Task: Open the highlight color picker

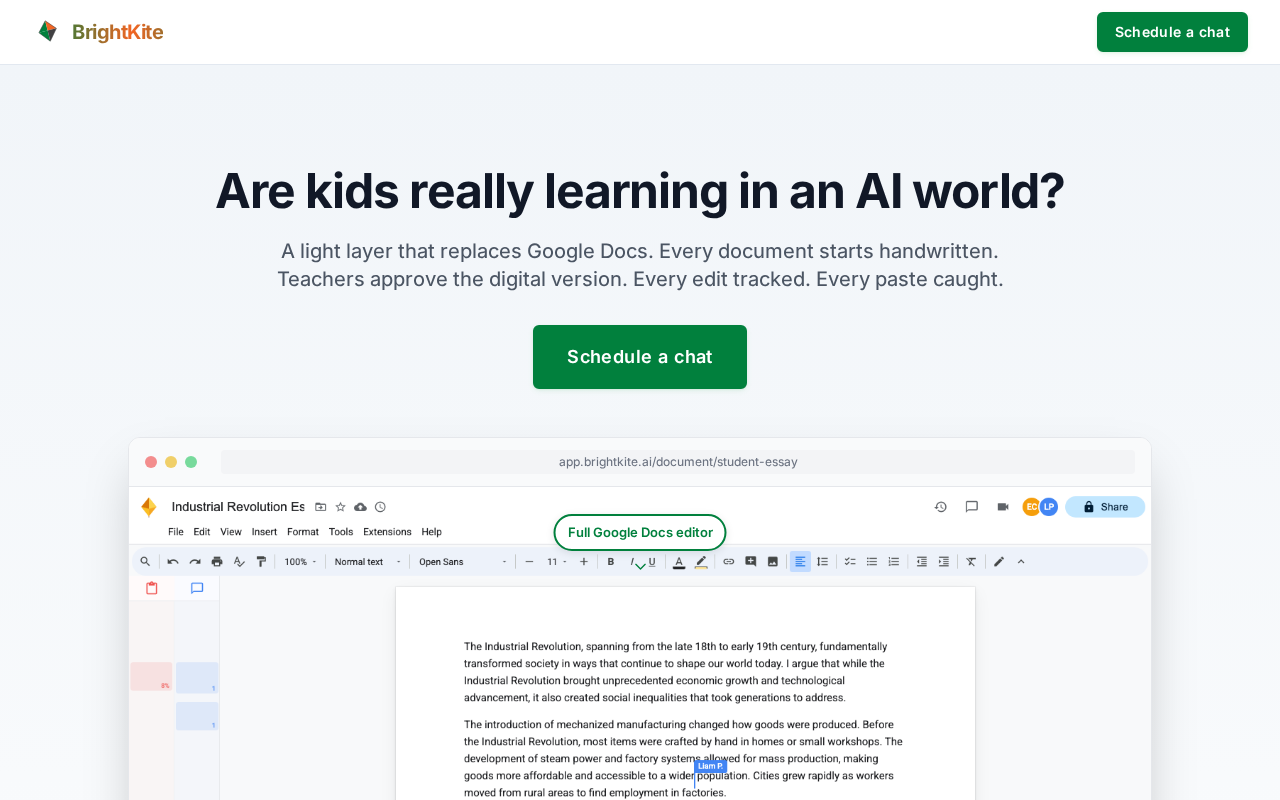Action: (x=701, y=562)
